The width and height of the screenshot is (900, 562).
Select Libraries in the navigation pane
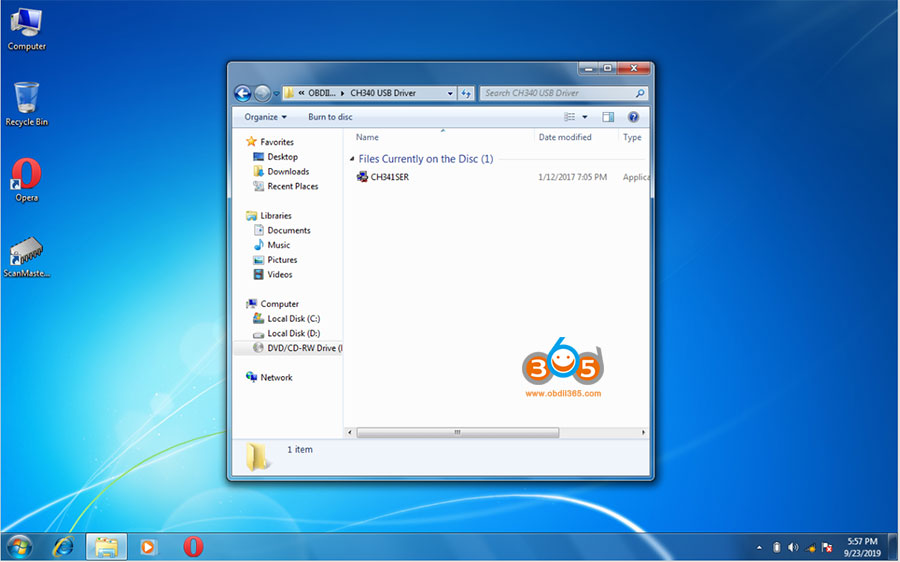pyautogui.click(x=269, y=216)
